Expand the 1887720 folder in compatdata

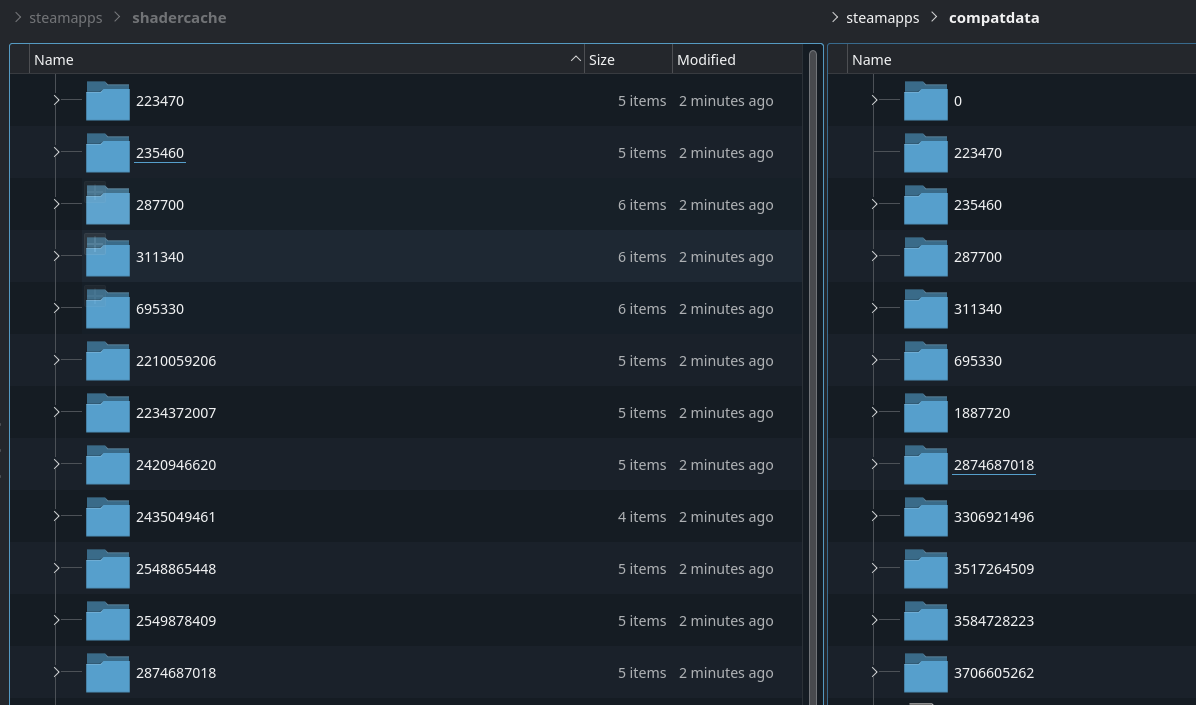click(x=874, y=411)
